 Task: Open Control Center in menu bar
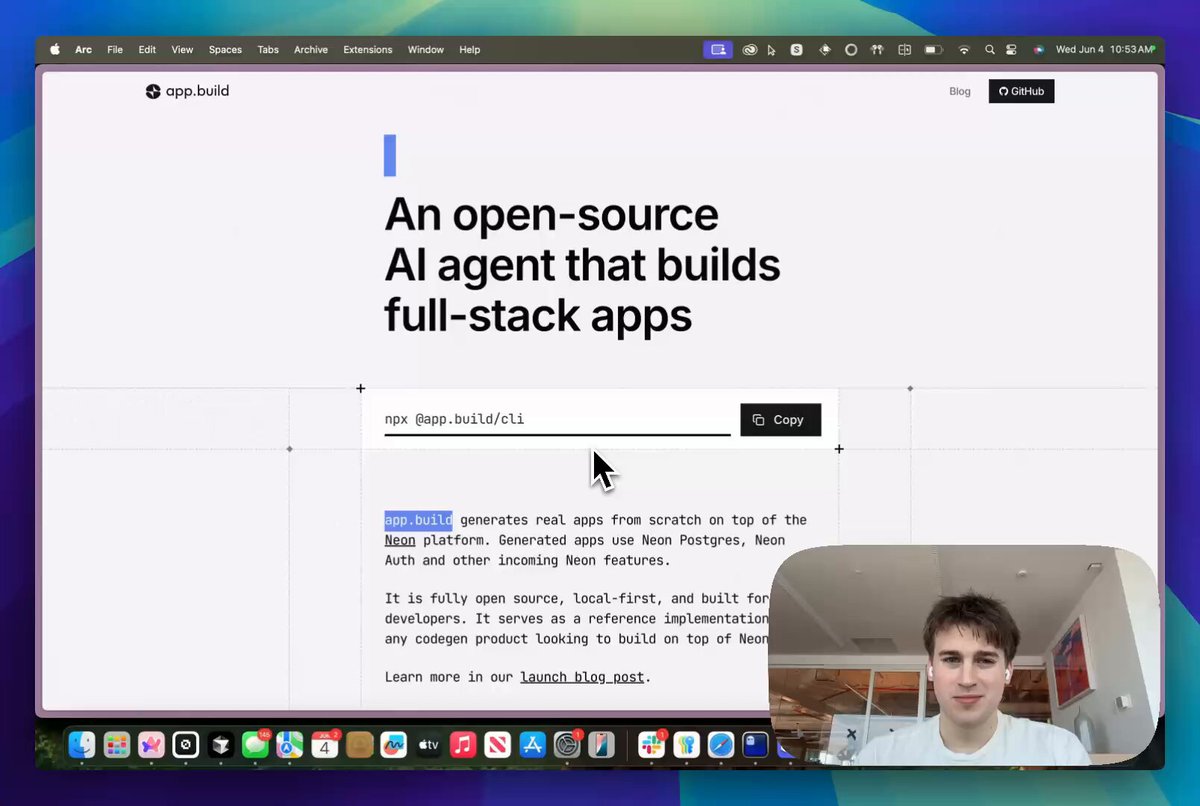(1011, 49)
